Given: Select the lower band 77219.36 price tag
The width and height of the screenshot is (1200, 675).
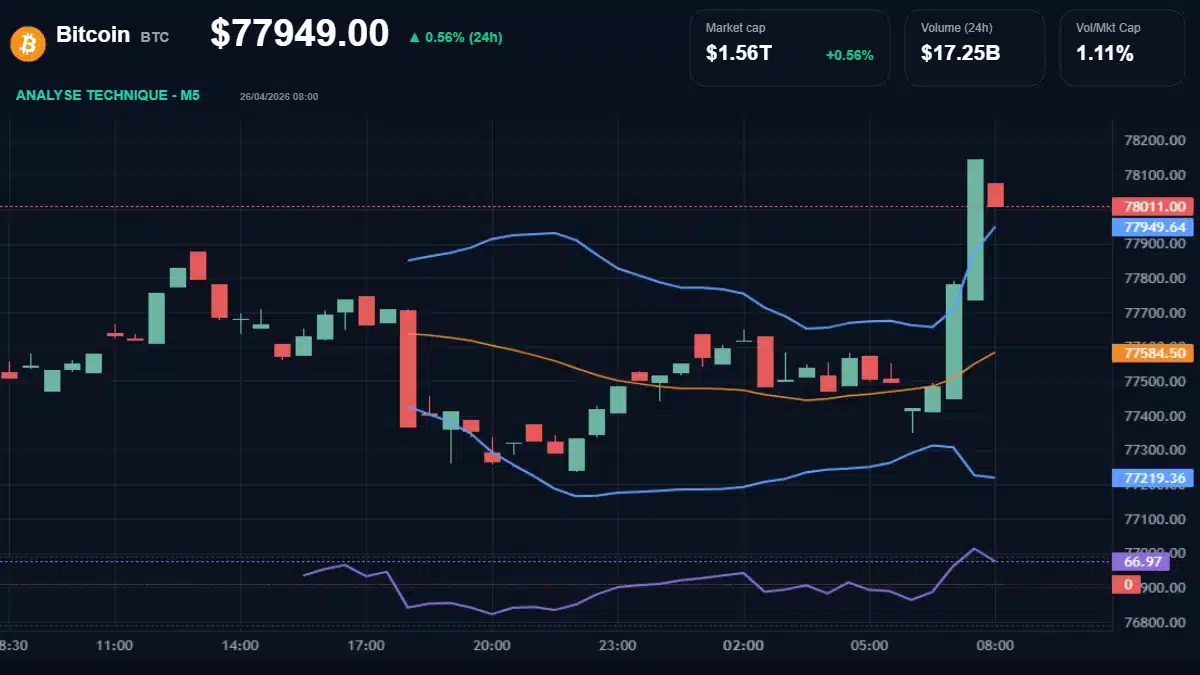Looking at the screenshot, I should click(x=1152, y=478).
